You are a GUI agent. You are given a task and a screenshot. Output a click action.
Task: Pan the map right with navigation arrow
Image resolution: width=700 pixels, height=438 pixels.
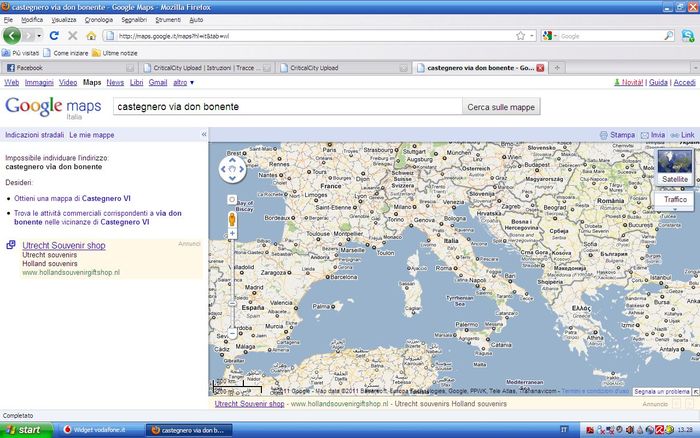pyautogui.click(x=242, y=169)
